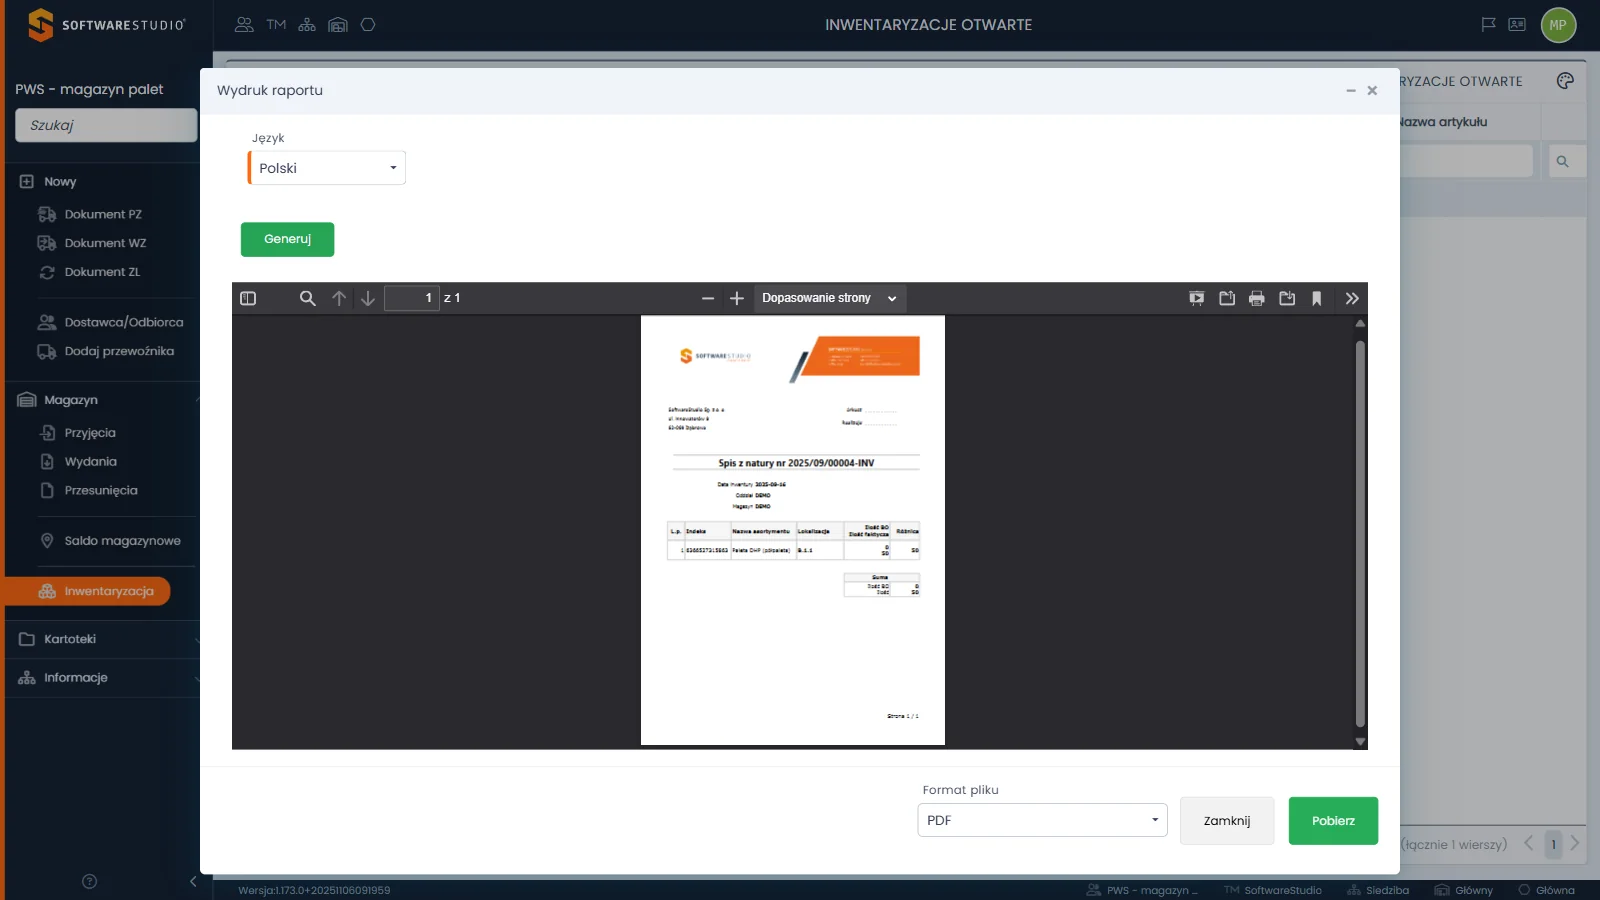Viewport: 1600px width, 900px height.
Task: Print the inventory report from PDF toolbar
Action: tap(1257, 298)
